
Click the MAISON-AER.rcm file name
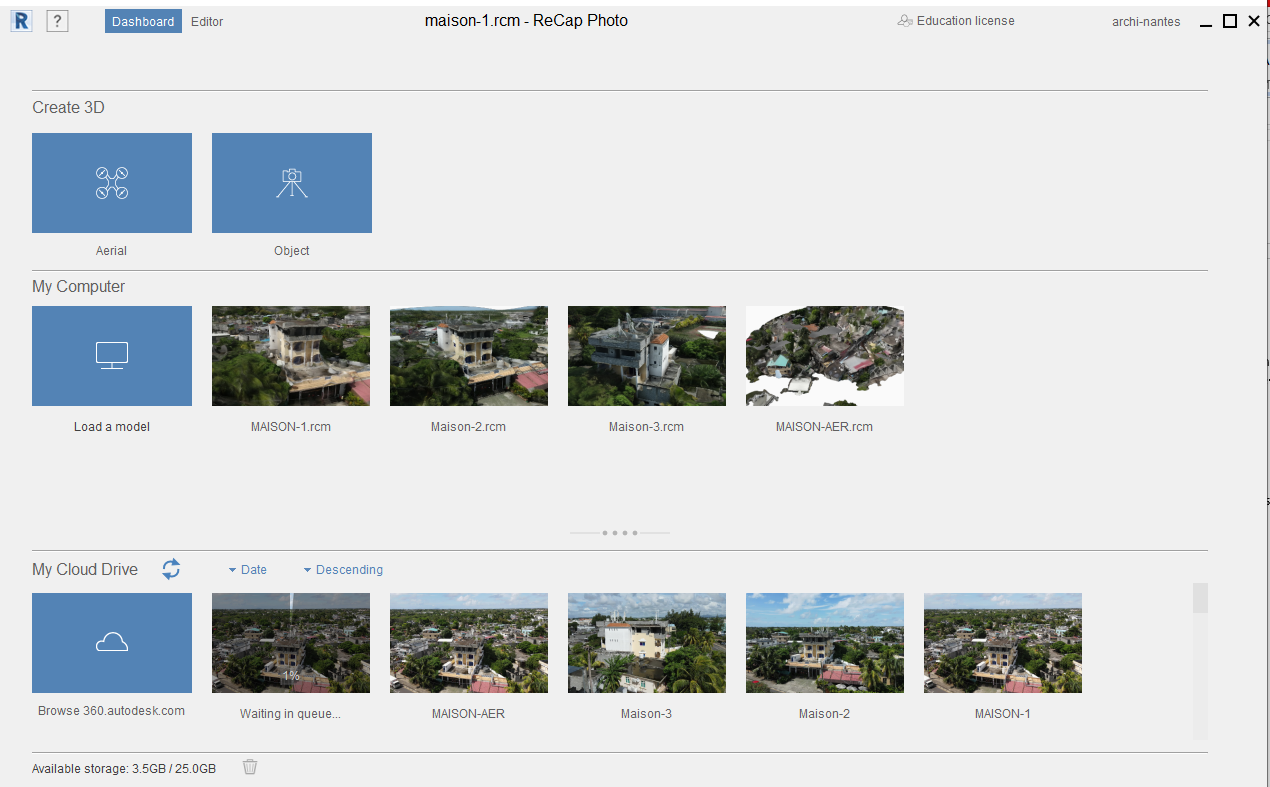(x=824, y=427)
